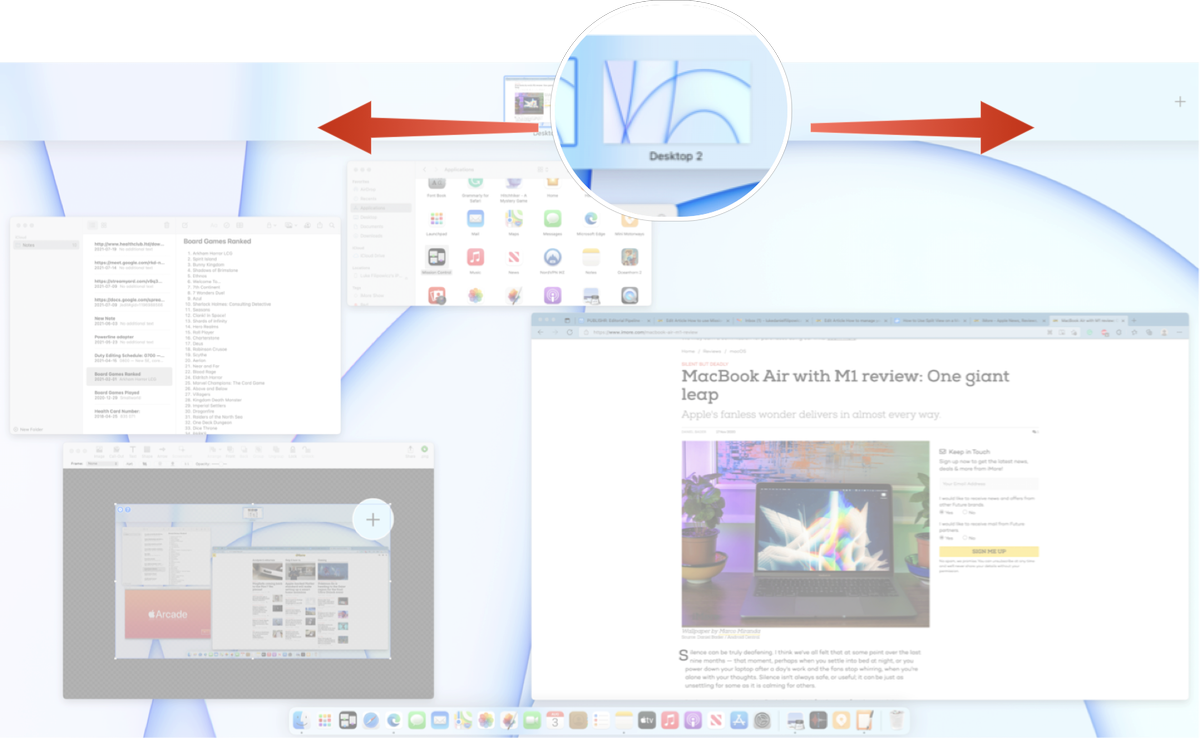Open the media dropdown in Notes toolbar
The image size is (1200, 738).
tap(292, 225)
